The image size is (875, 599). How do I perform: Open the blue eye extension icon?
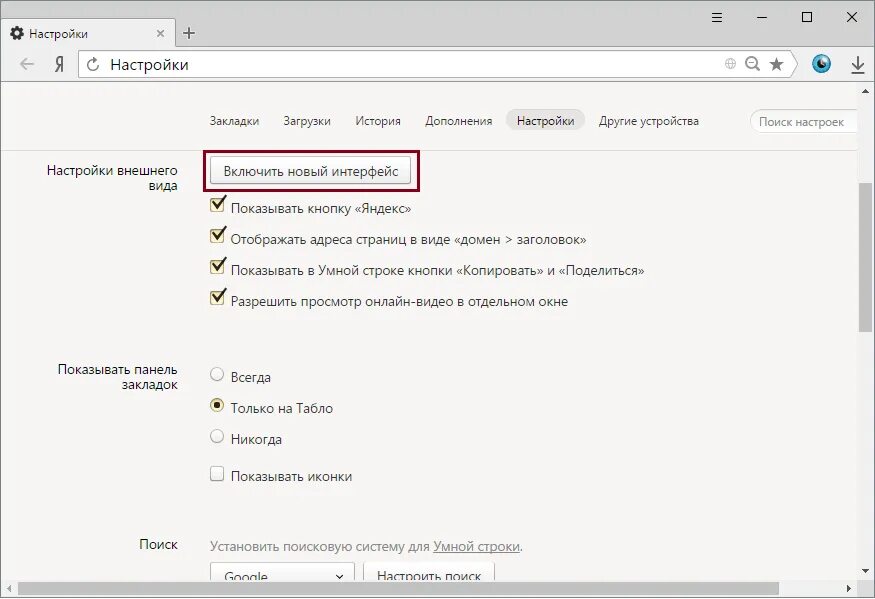[821, 64]
